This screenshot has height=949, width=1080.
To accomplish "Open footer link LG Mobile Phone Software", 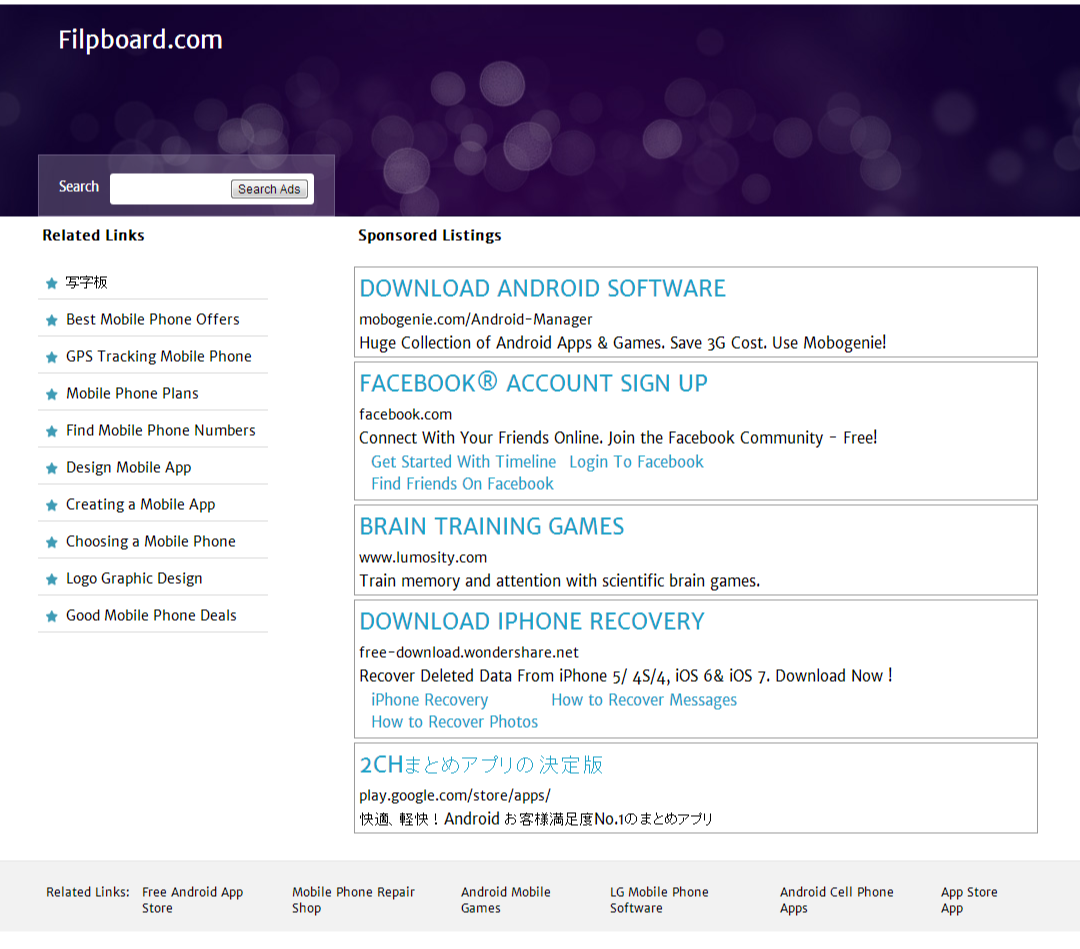I will (659, 900).
